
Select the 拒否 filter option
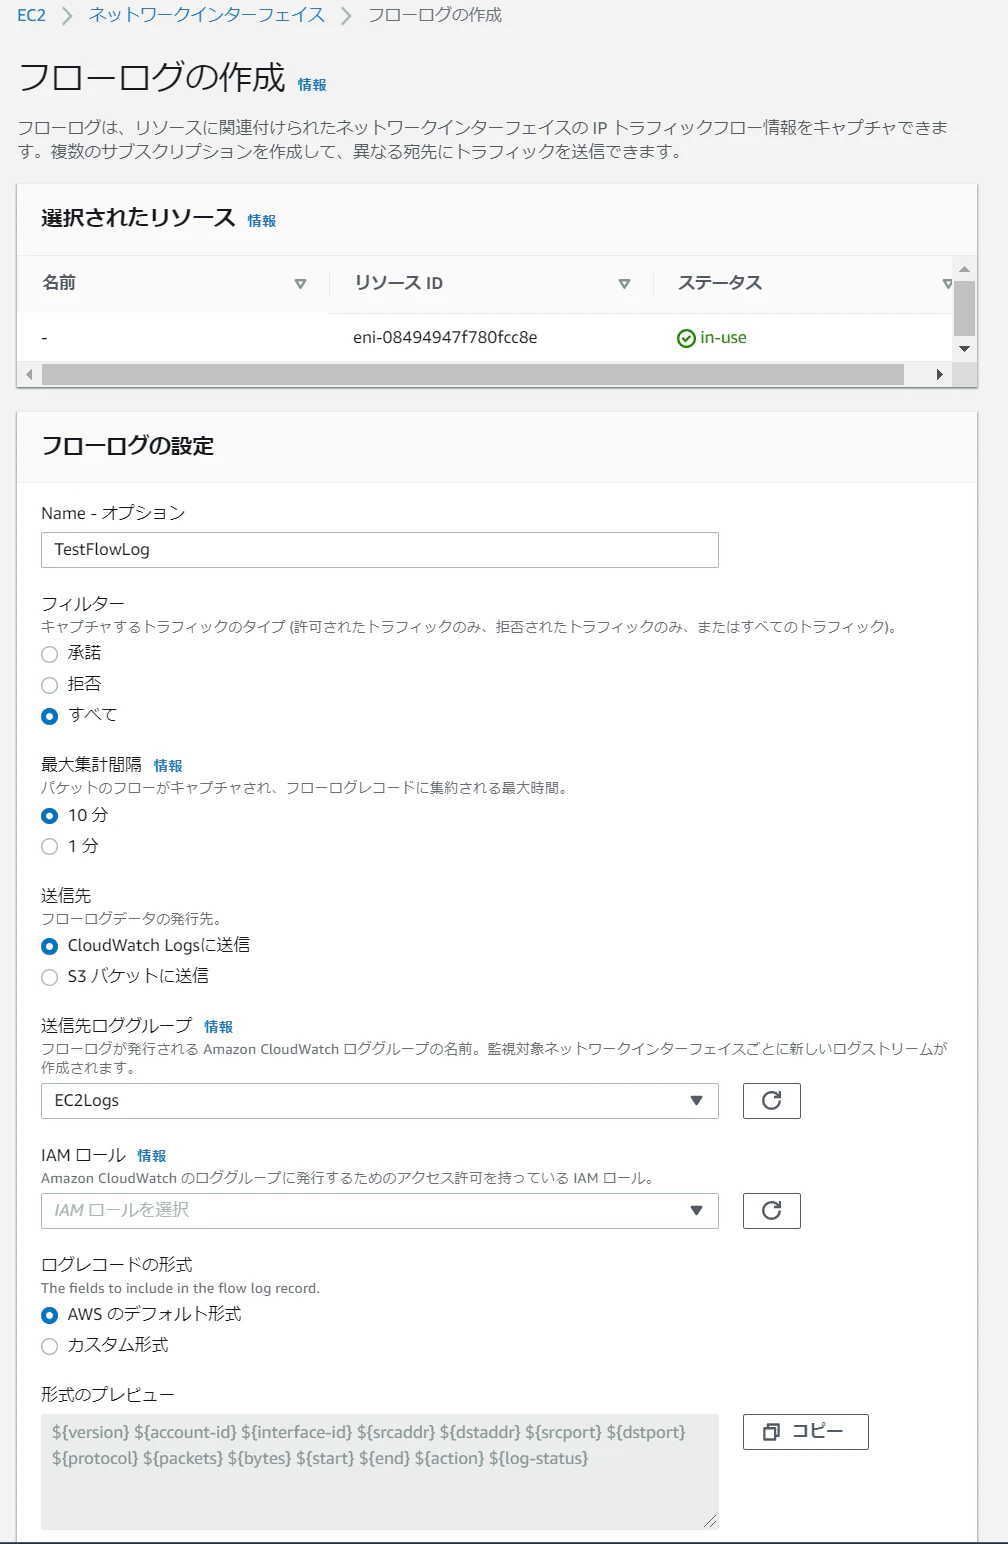point(50,686)
